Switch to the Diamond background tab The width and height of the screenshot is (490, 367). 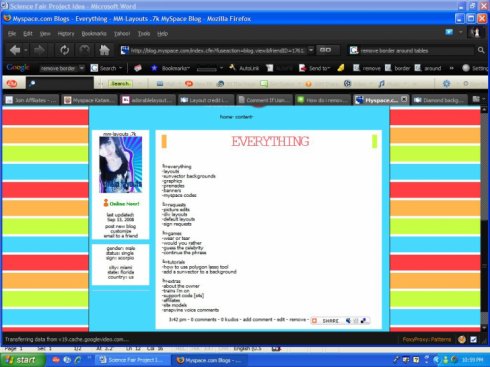point(439,100)
